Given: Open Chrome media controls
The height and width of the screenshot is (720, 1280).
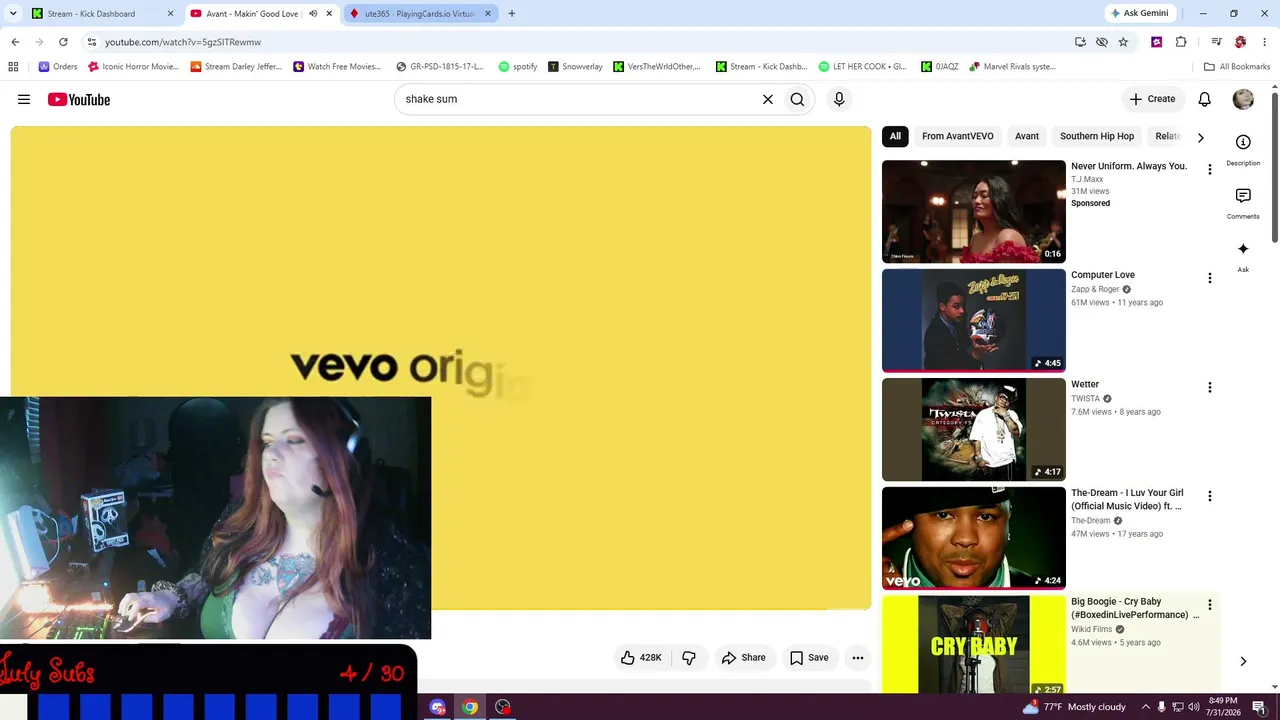Looking at the screenshot, I should coord(1217,42).
